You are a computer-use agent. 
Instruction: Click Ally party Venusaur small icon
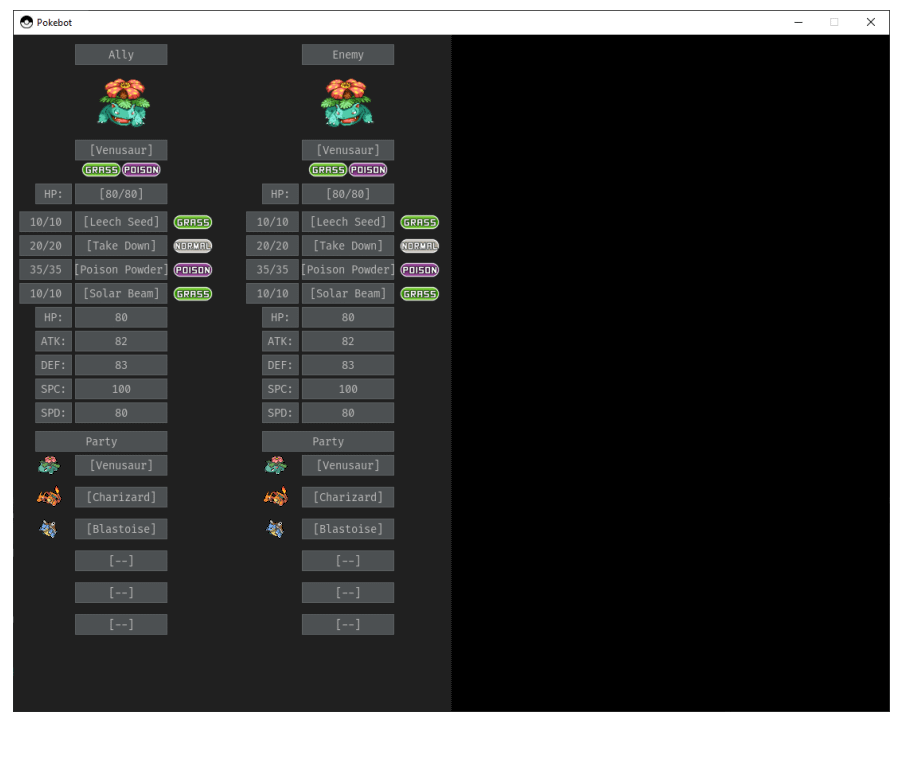point(49,465)
